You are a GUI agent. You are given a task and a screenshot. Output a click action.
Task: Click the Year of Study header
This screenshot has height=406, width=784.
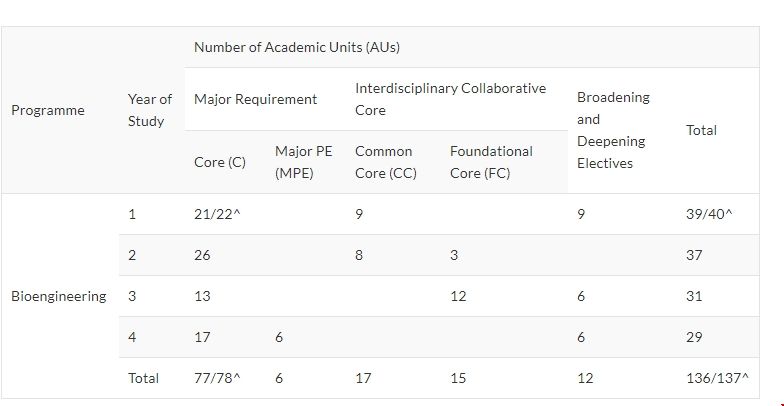tap(149, 110)
